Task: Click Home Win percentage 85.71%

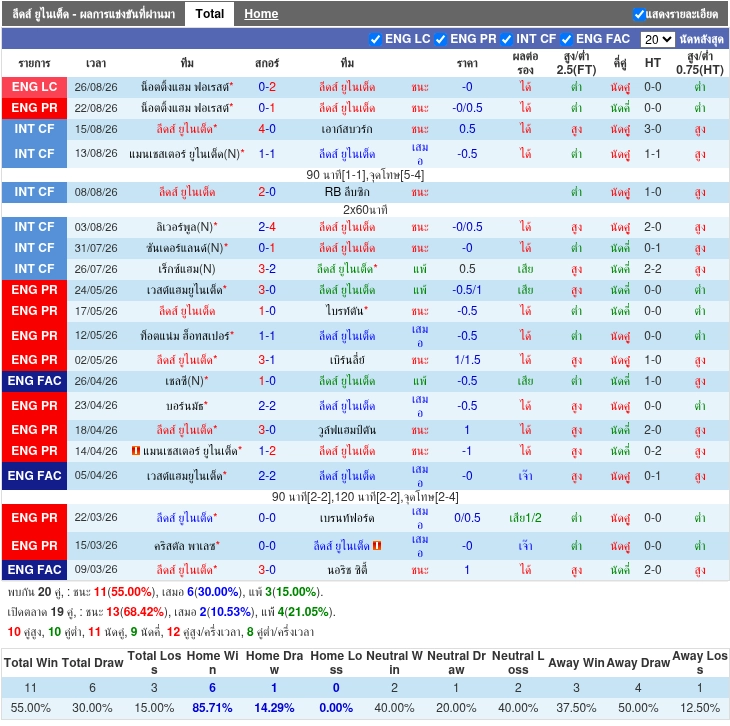Action: (212, 708)
